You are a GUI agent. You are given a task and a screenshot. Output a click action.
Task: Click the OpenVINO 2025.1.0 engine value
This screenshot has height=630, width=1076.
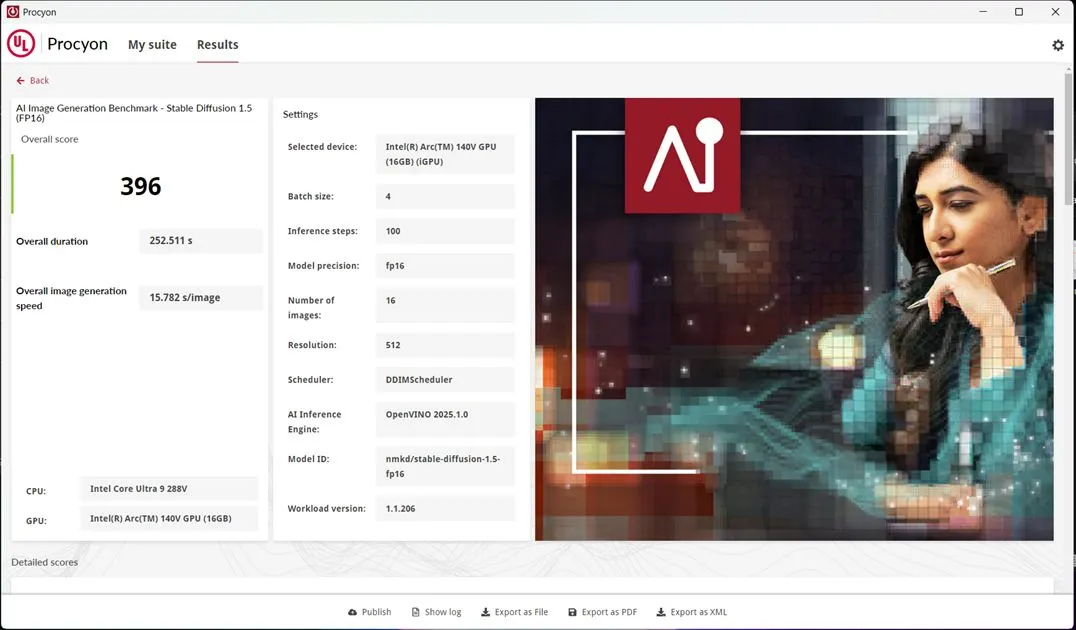click(445, 419)
